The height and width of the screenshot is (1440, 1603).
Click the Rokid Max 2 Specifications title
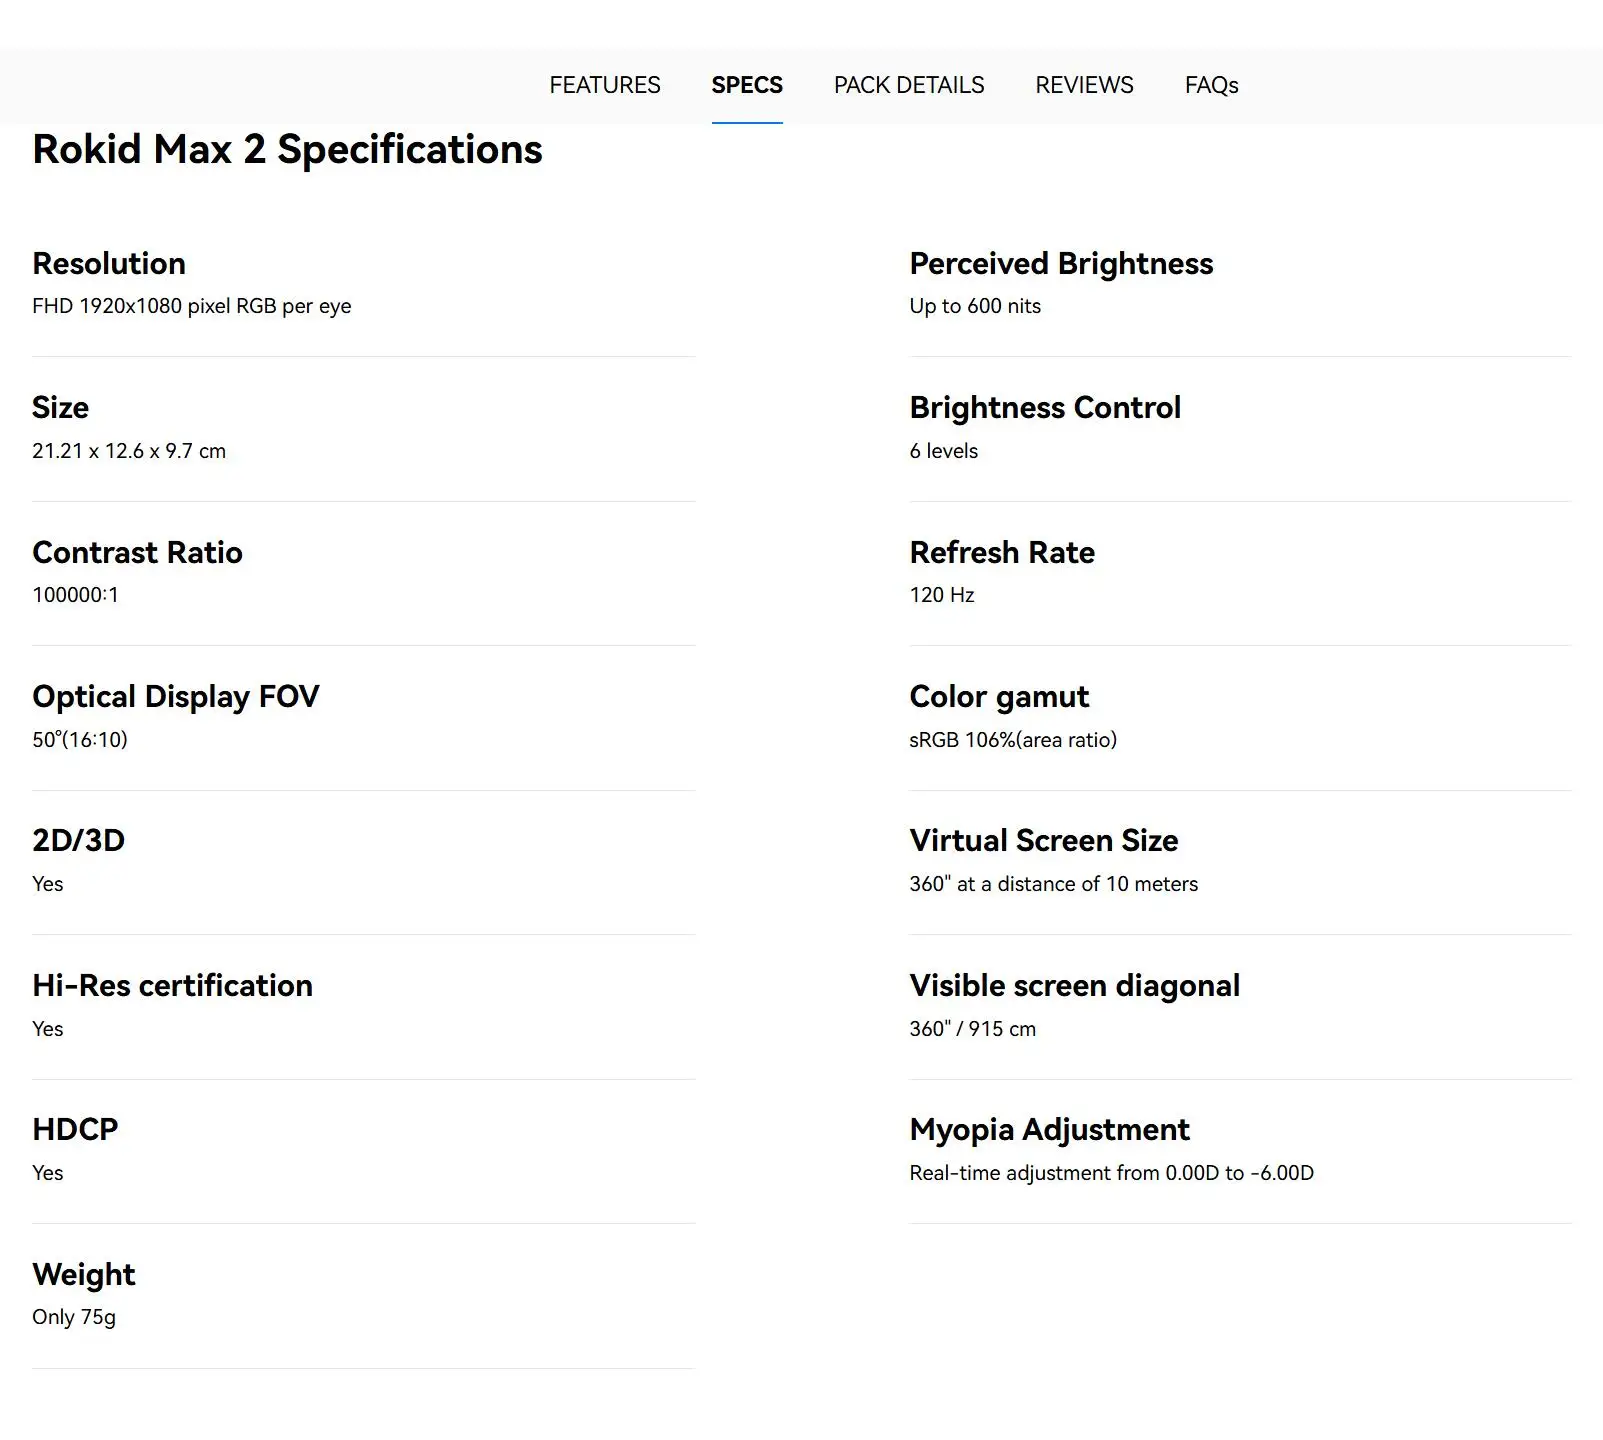[x=287, y=150]
